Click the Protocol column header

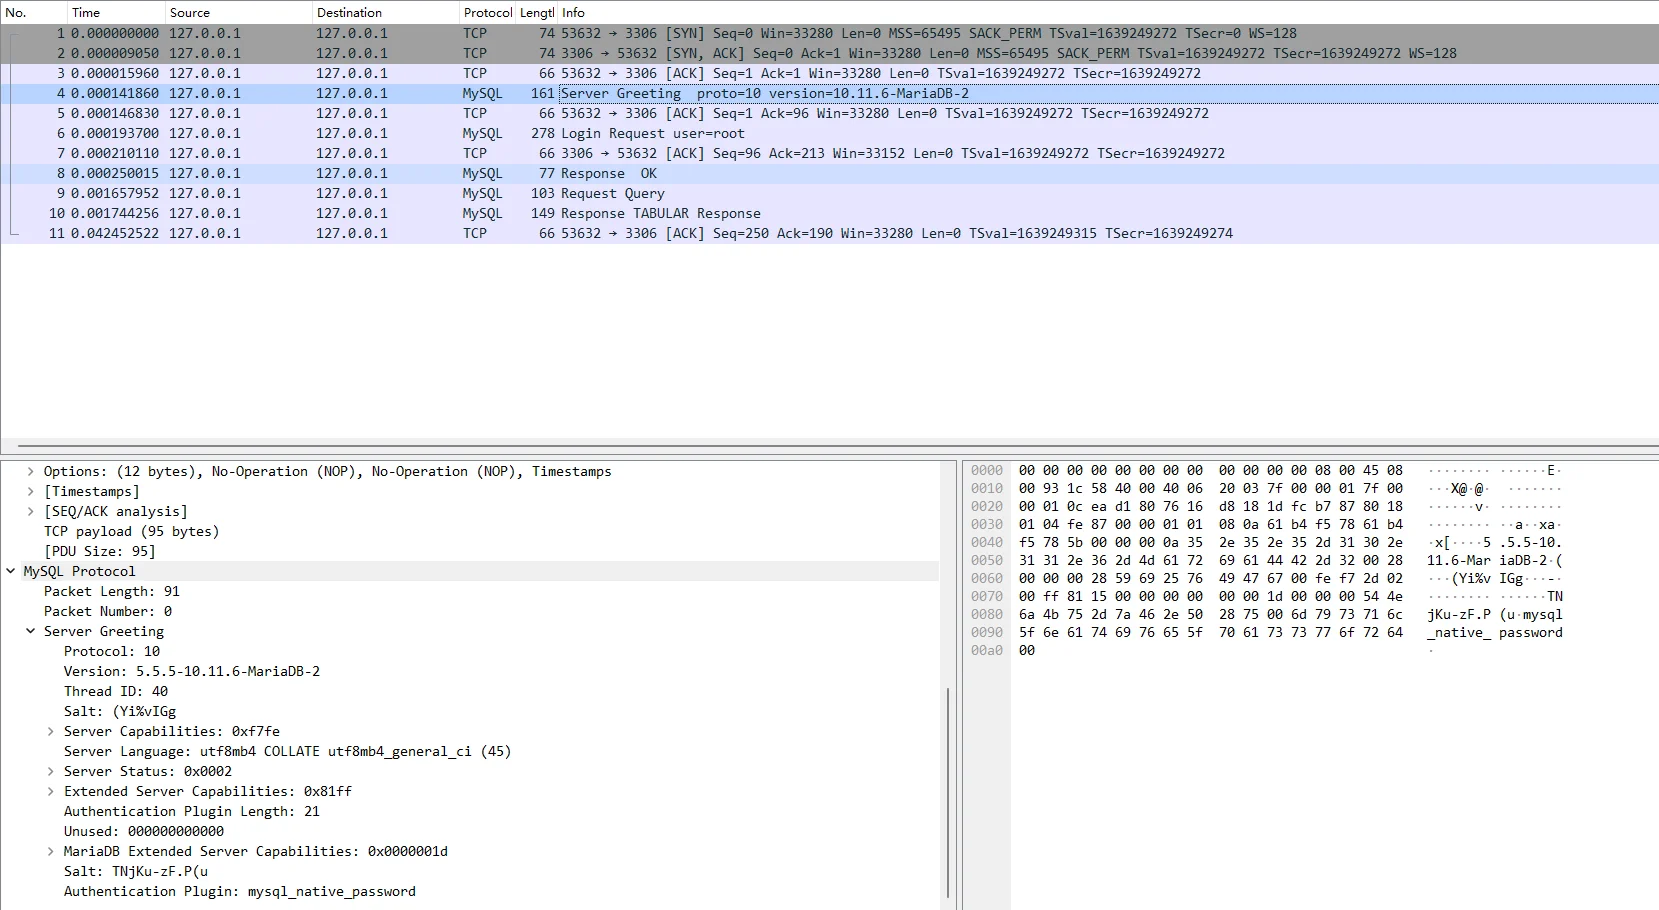click(487, 13)
